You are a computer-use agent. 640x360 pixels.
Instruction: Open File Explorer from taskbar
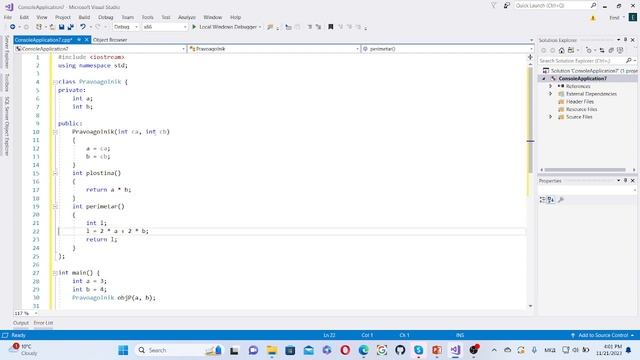(272, 350)
